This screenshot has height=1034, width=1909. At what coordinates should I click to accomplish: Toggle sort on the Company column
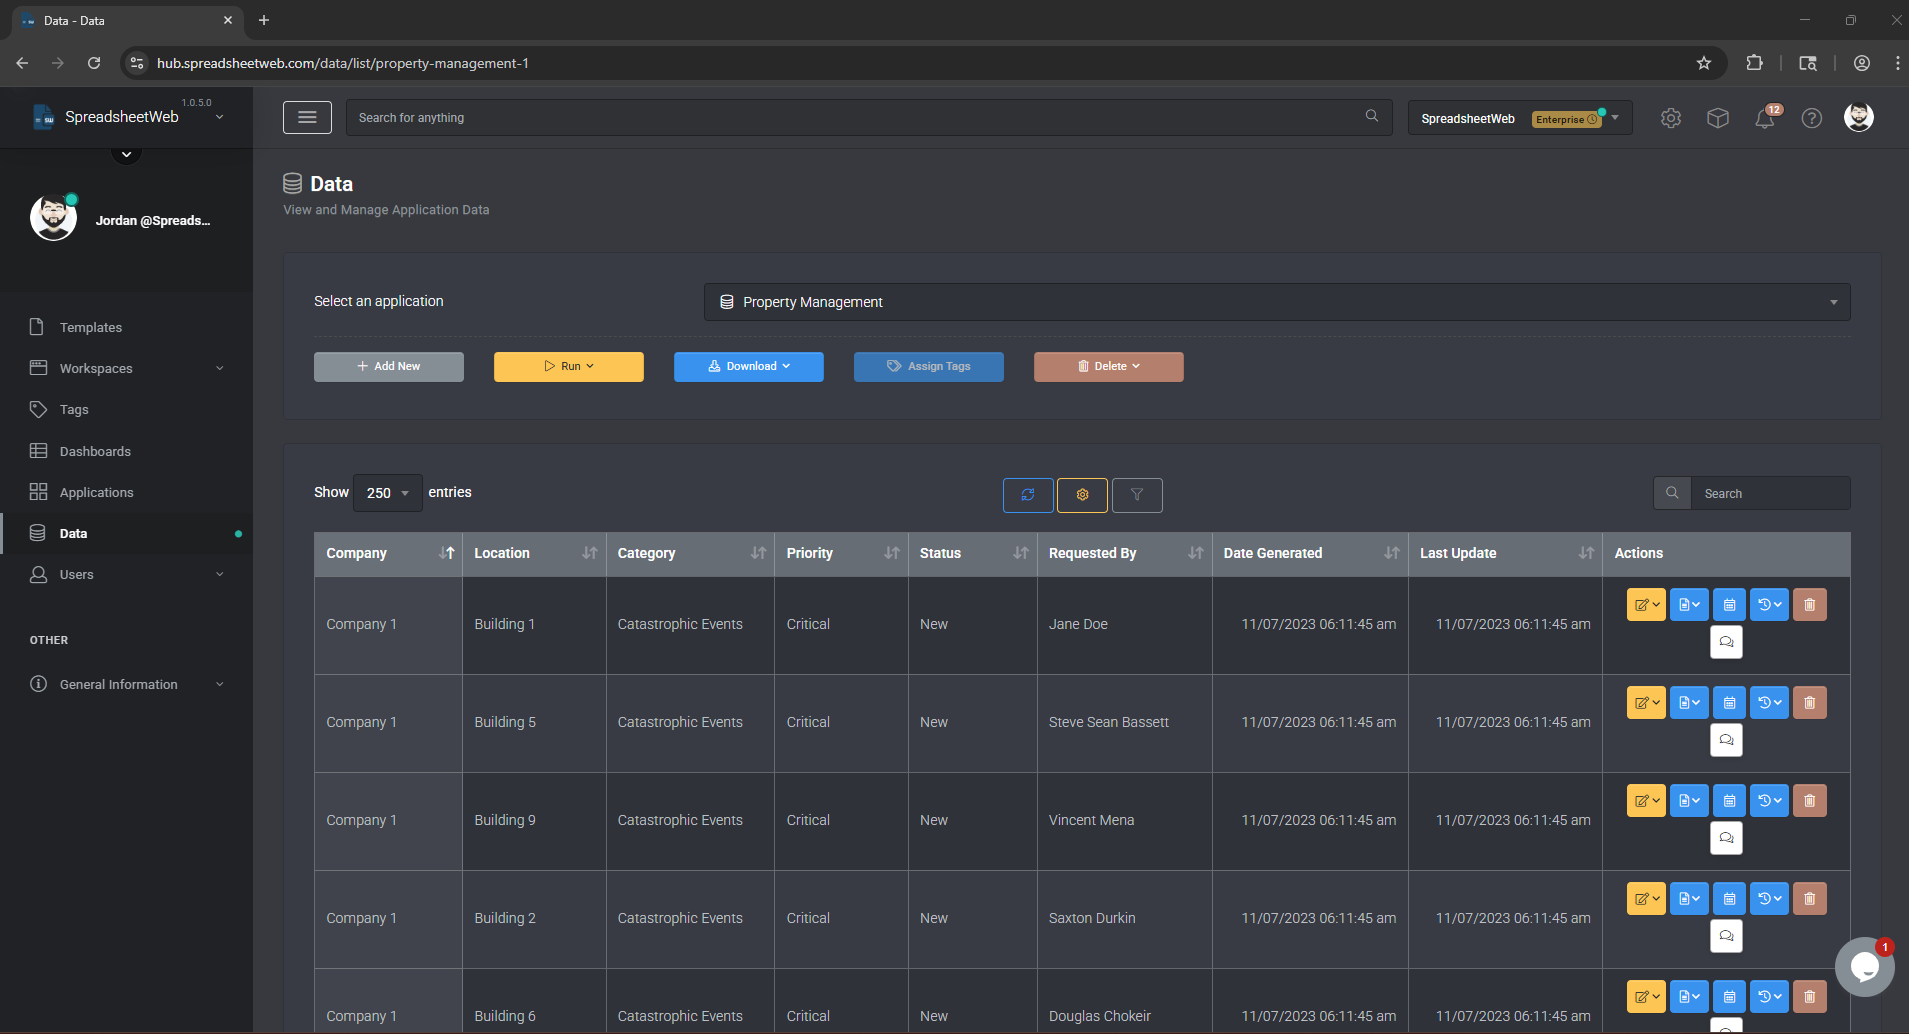[446, 553]
